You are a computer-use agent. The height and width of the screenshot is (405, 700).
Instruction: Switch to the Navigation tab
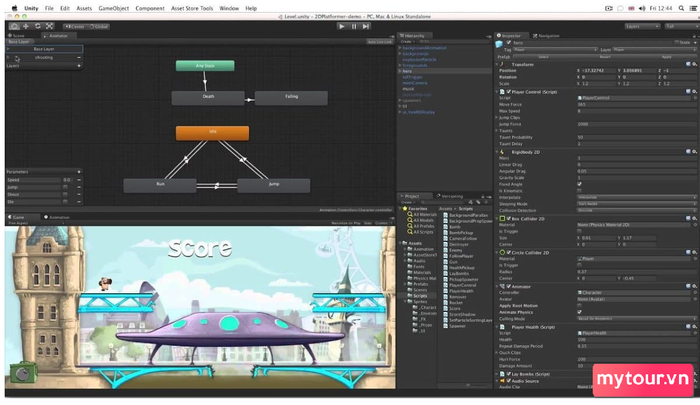point(546,36)
